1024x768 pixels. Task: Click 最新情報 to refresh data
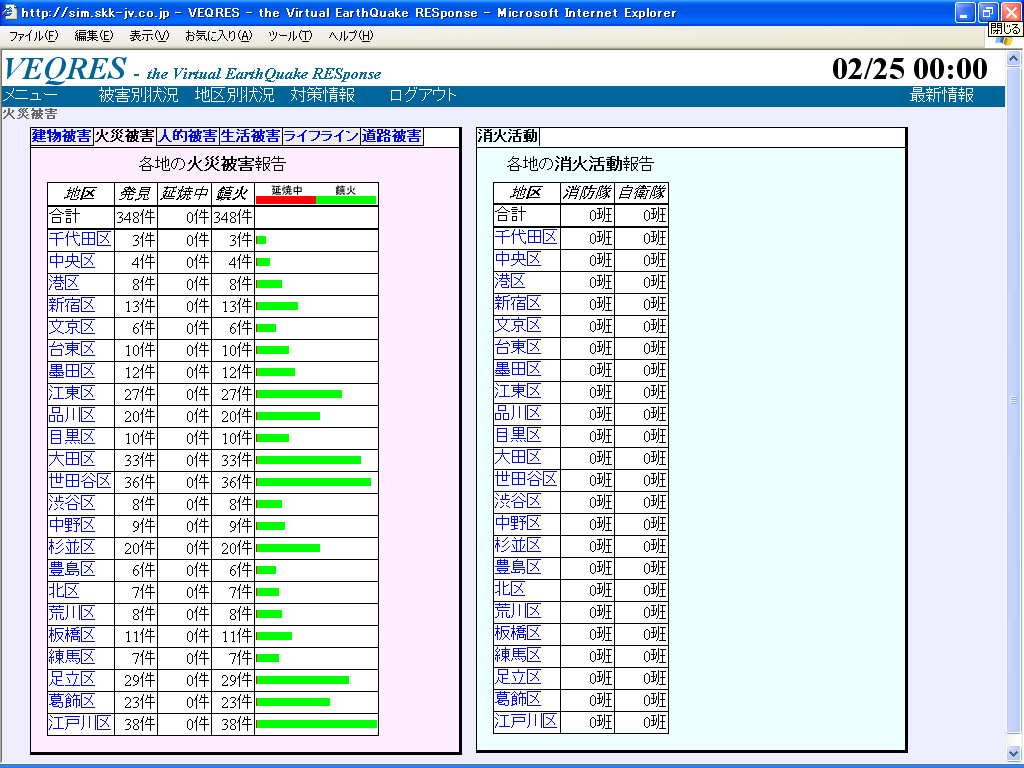pos(941,96)
